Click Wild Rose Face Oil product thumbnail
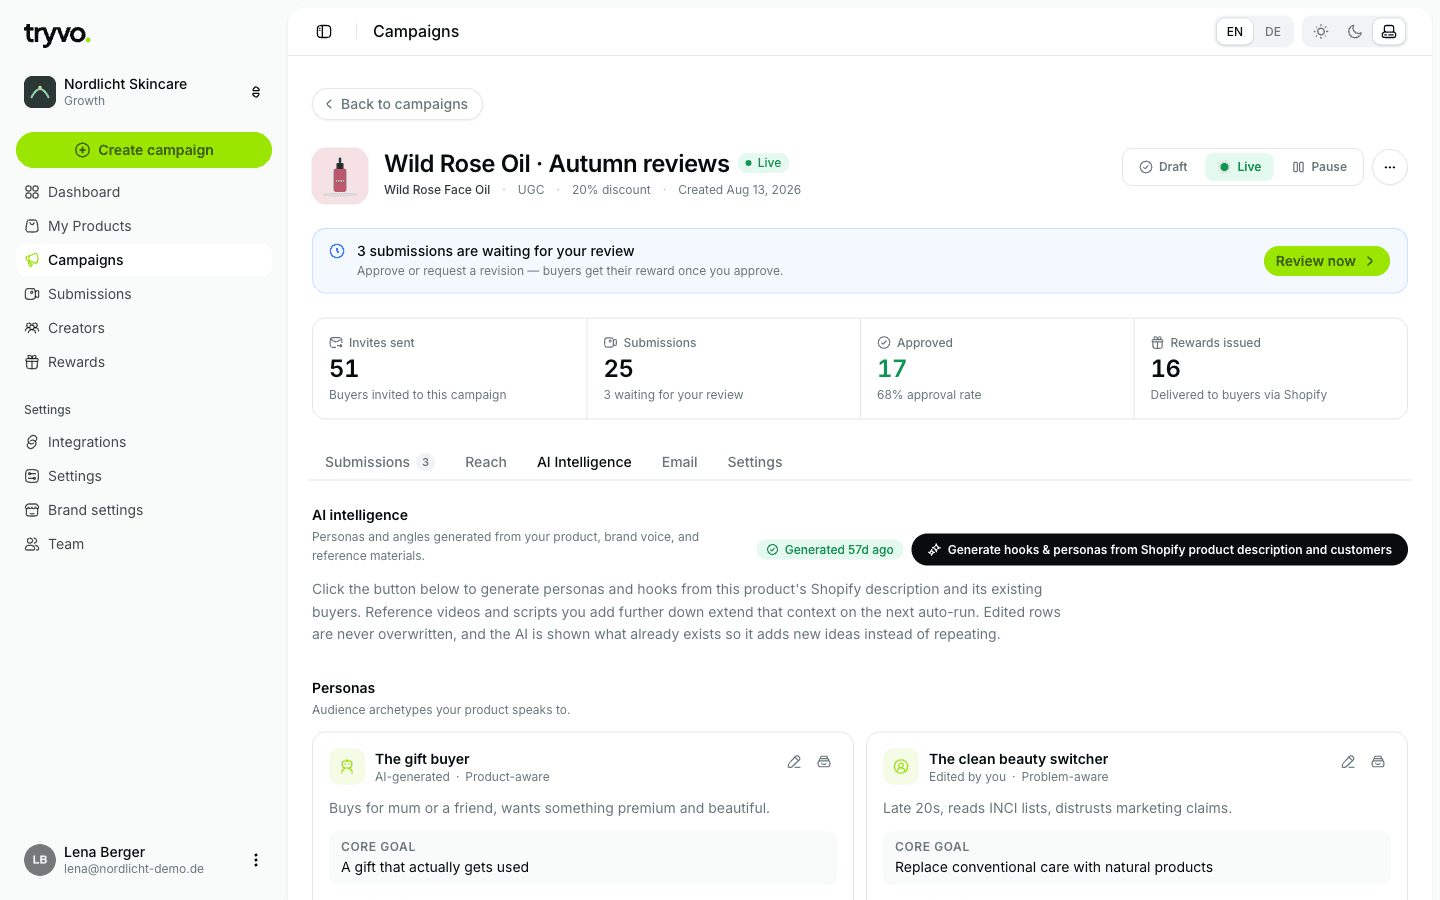The height and width of the screenshot is (900, 1440). click(x=340, y=176)
